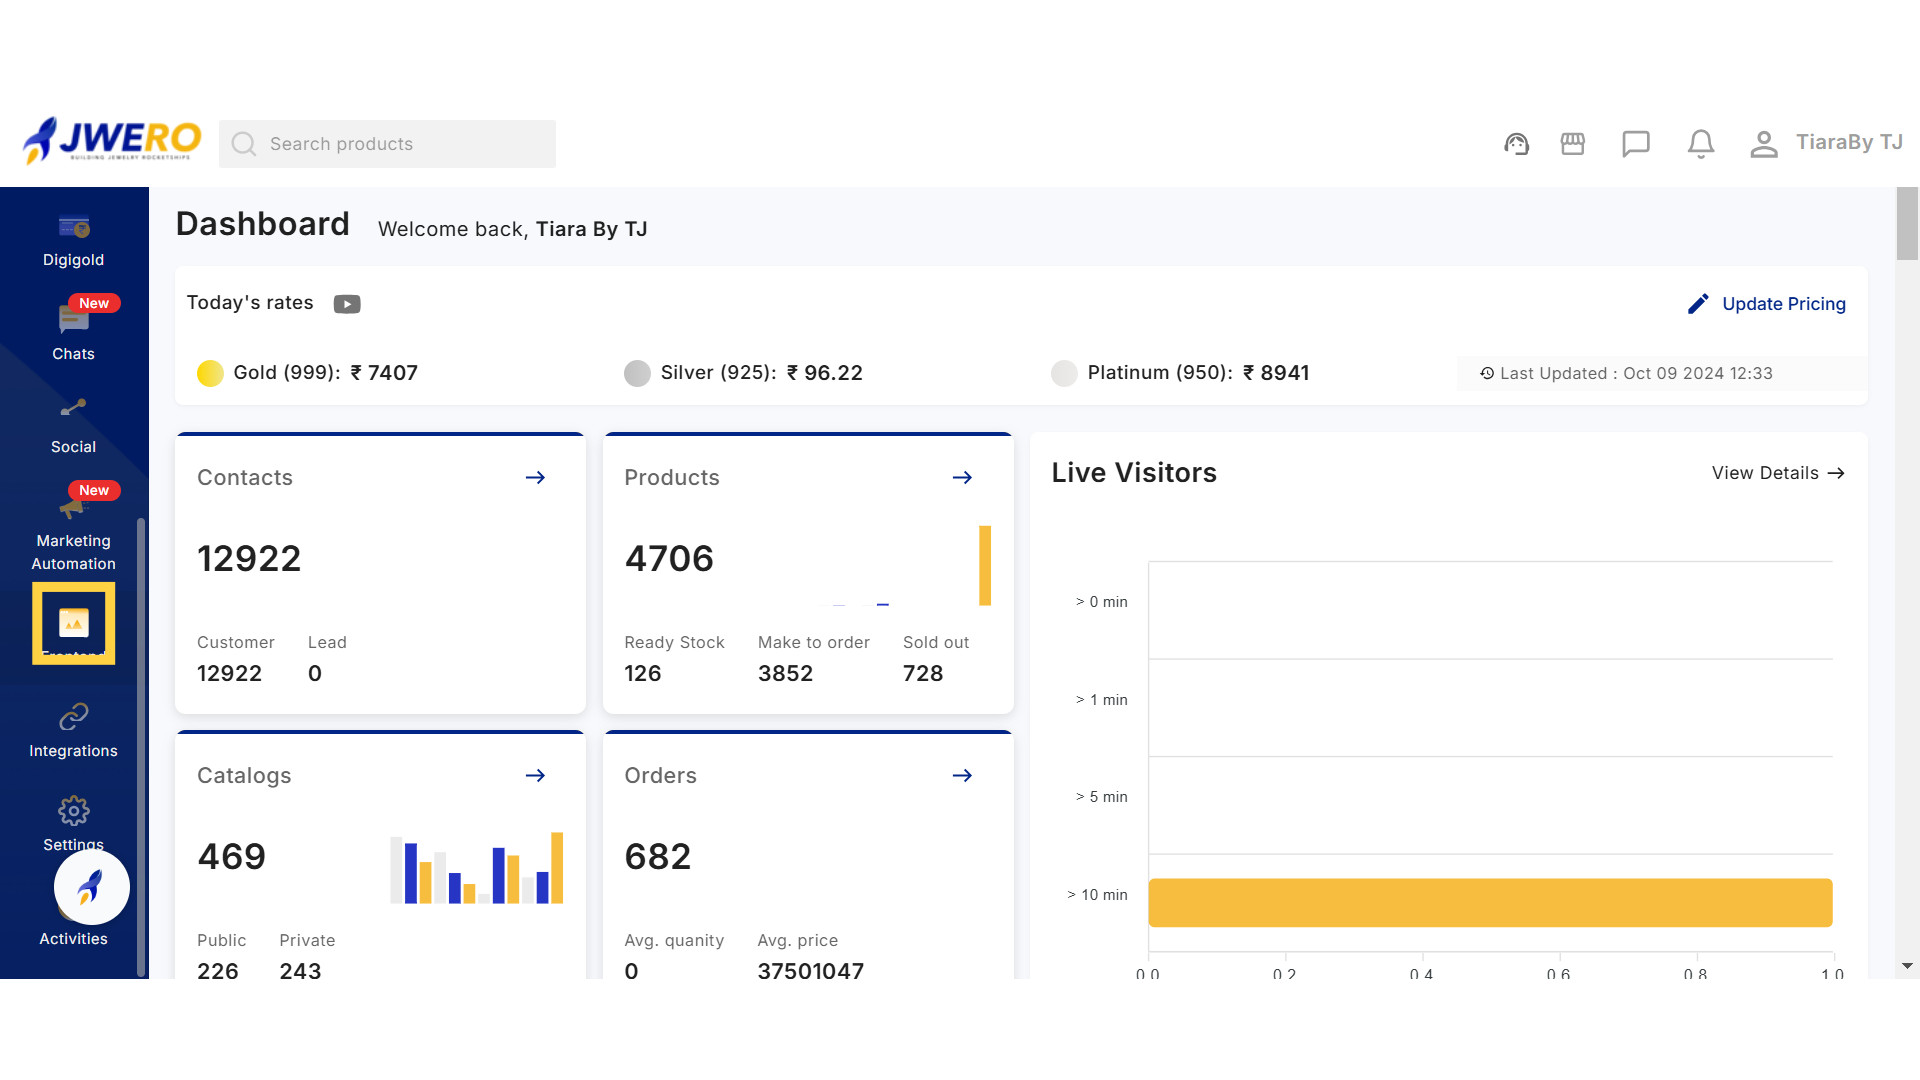Show notifications via bell icon

[x=1700, y=144]
